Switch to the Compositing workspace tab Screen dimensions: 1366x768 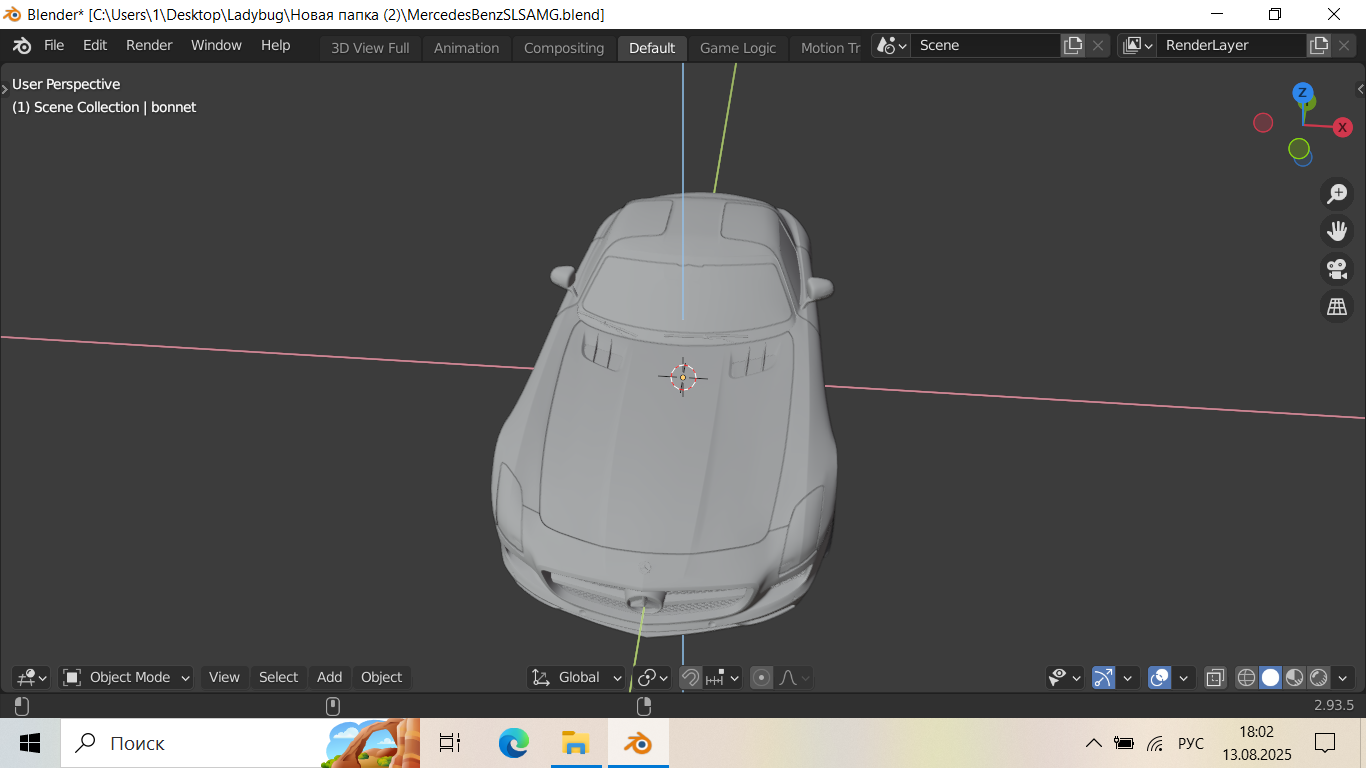click(564, 48)
